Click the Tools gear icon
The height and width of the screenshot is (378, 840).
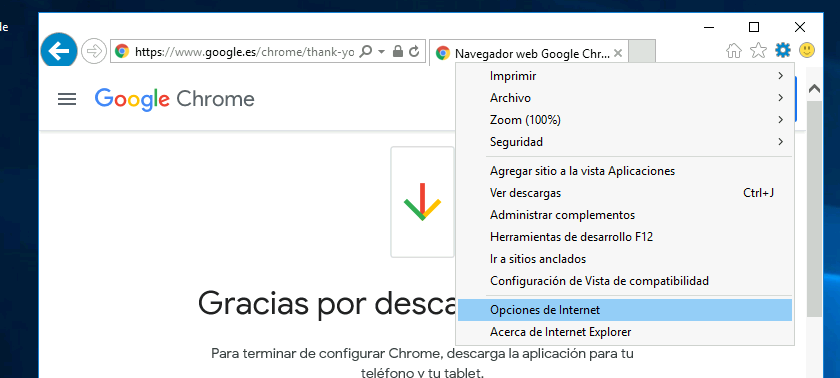coord(783,50)
